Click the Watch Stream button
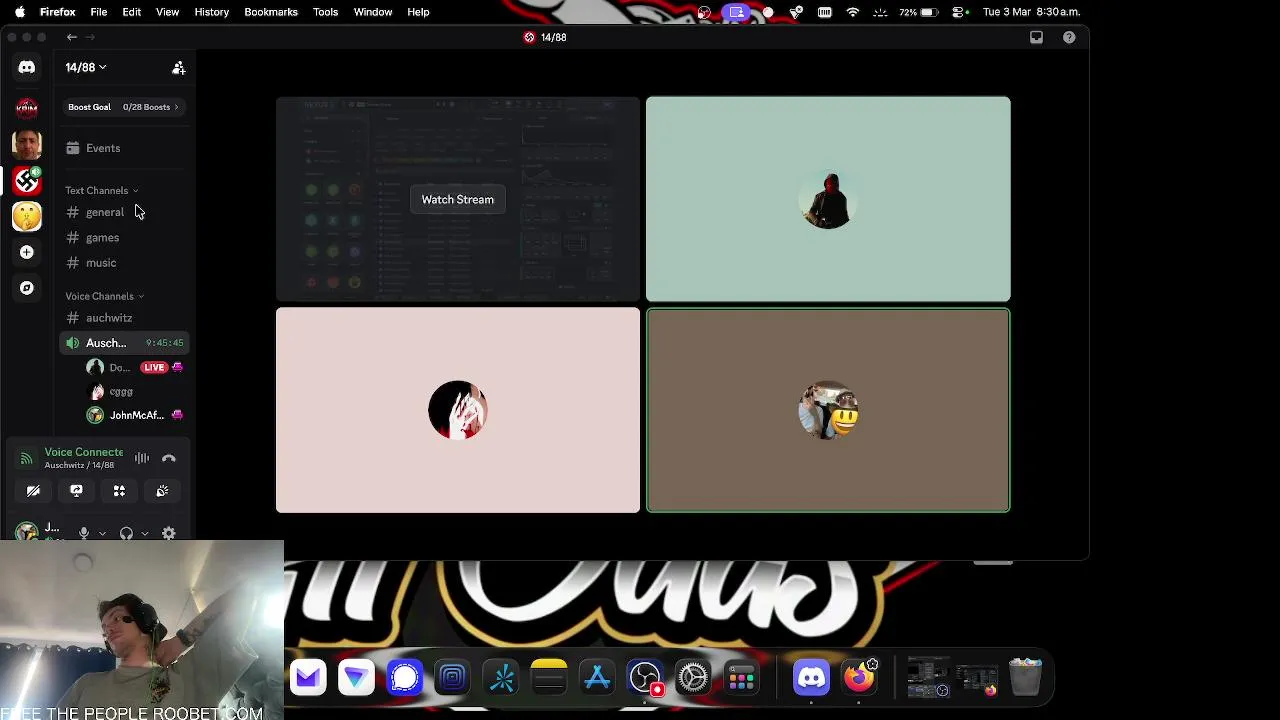The image size is (1280, 720). point(457,199)
